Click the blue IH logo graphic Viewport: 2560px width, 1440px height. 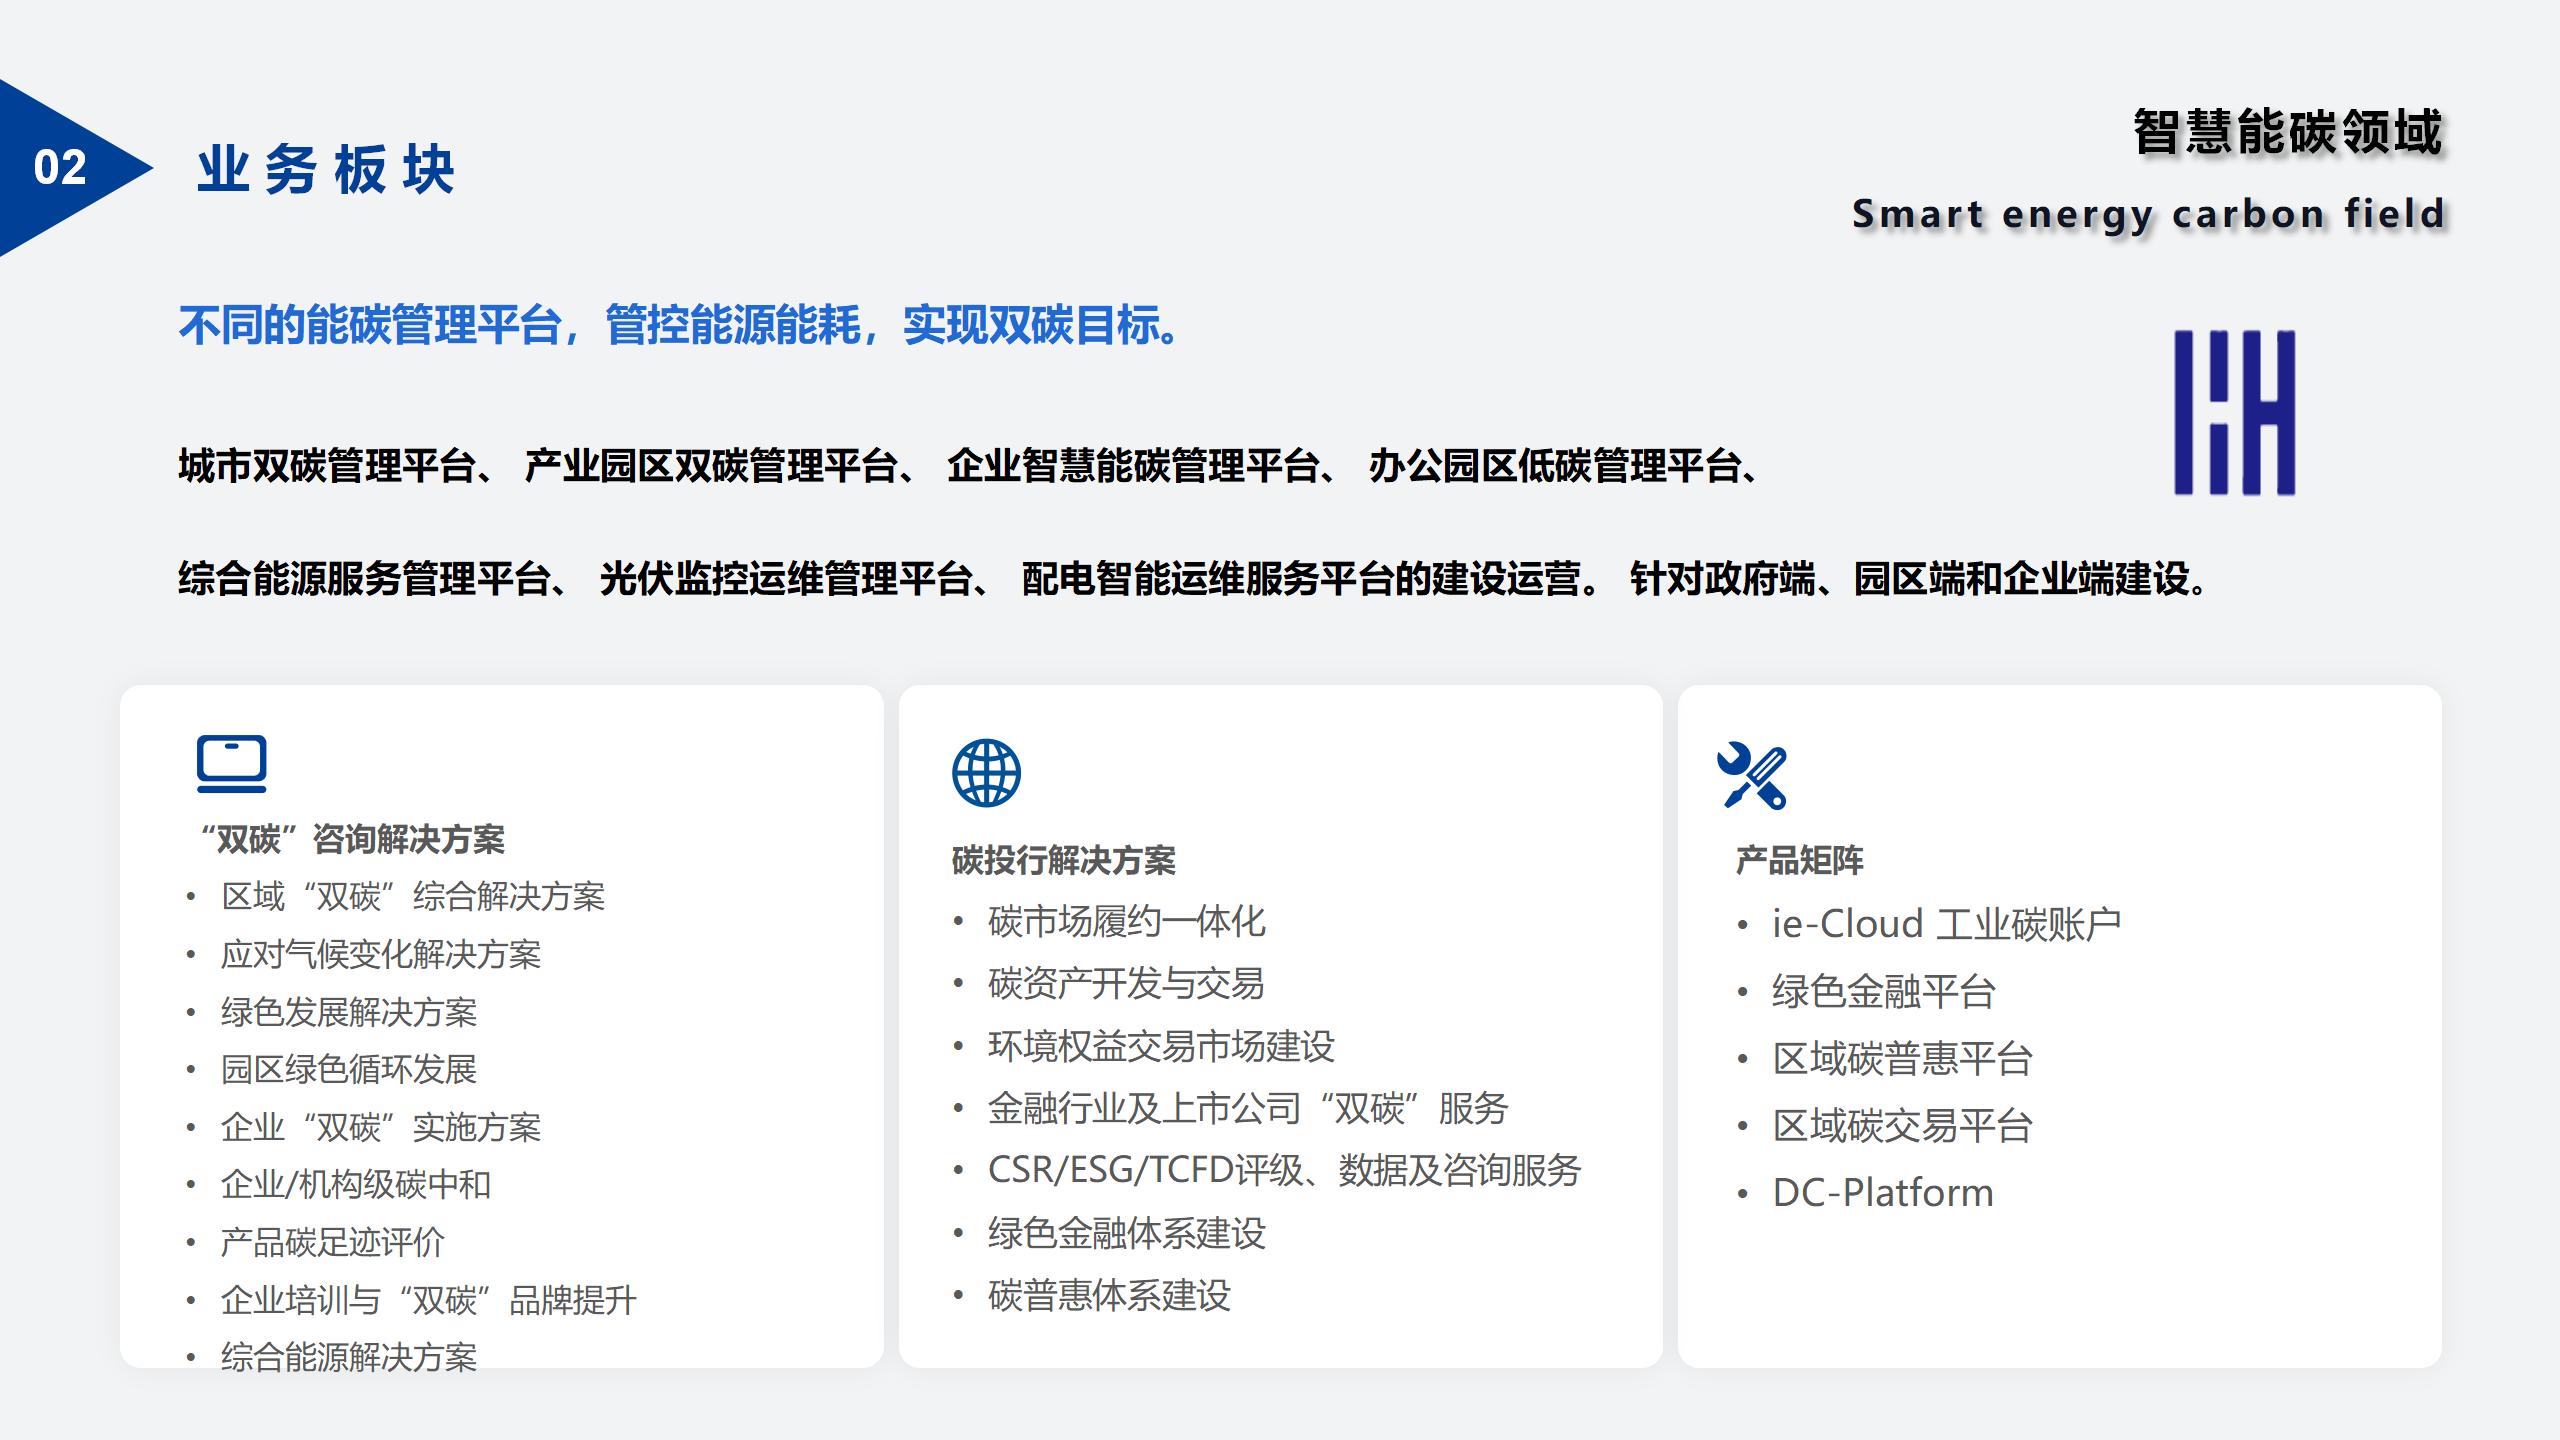click(x=2234, y=413)
